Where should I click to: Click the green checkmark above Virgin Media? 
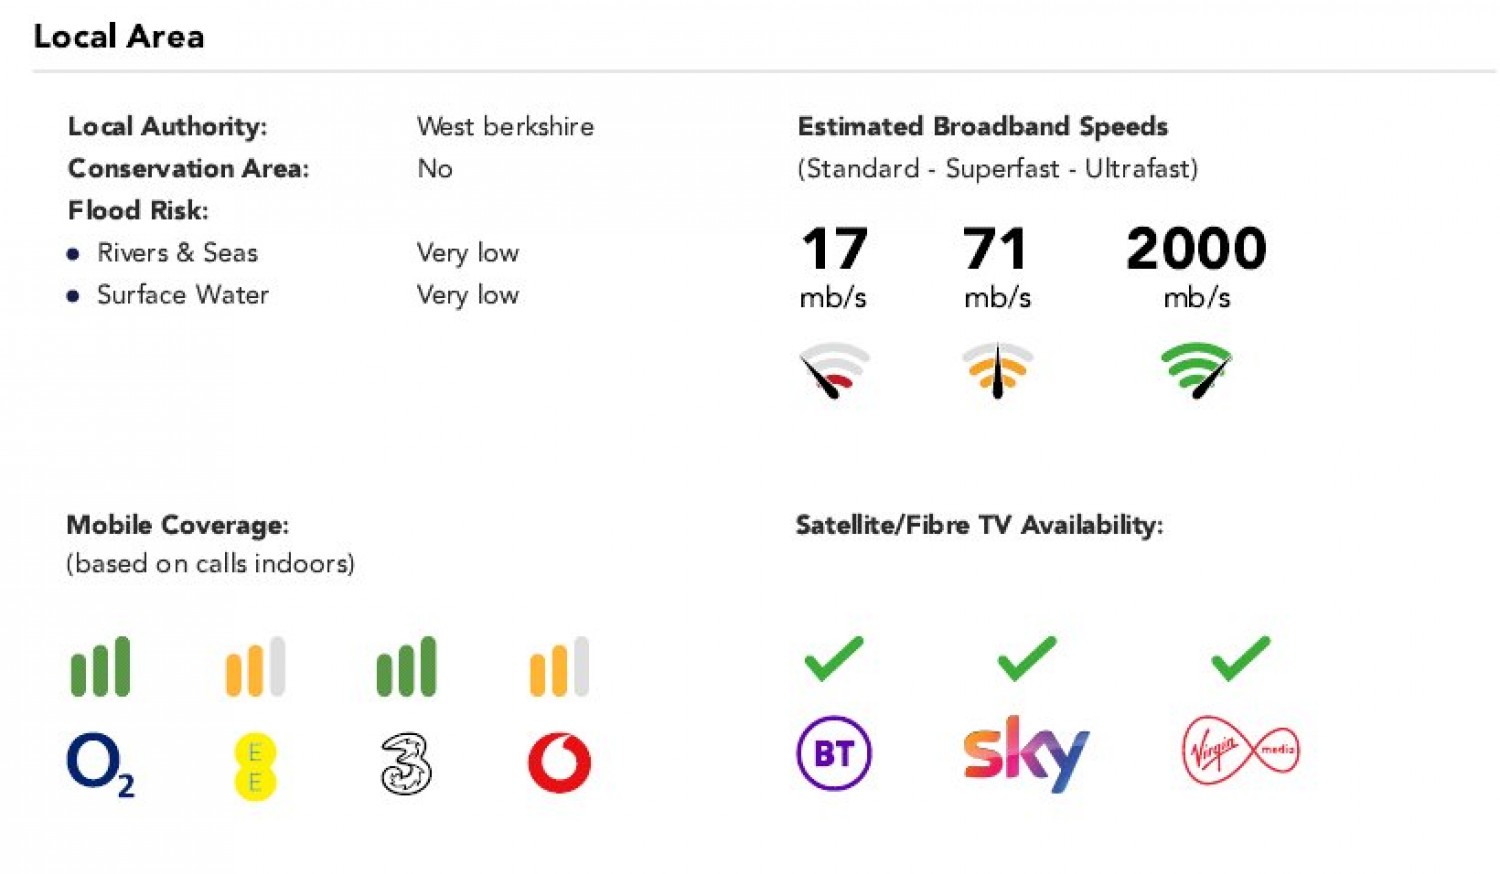1240,658
